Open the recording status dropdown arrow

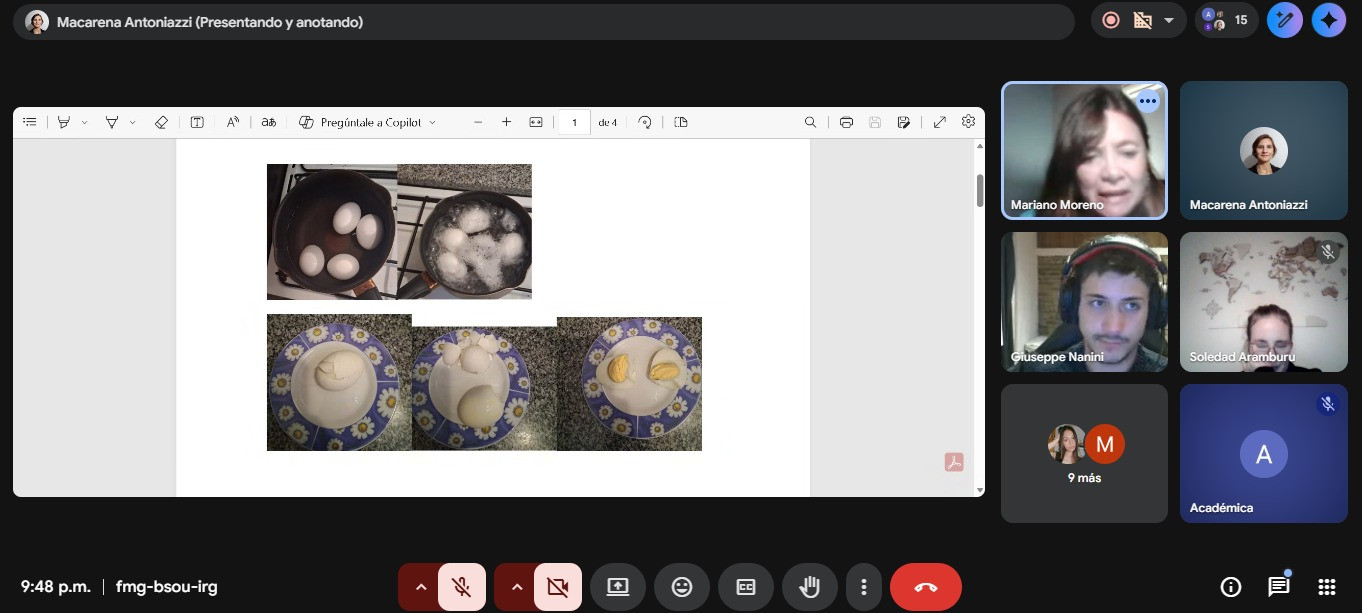click(x=1168, y=20)
